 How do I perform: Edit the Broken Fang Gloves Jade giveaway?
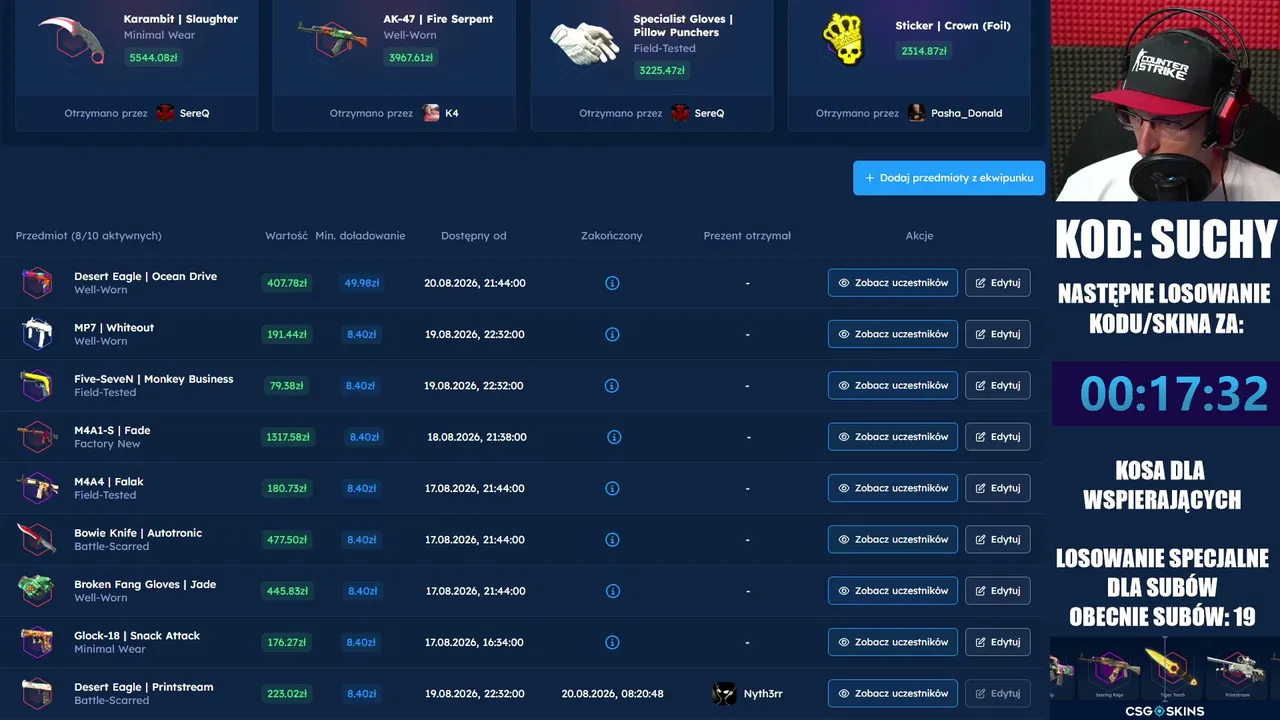pyautogui.click(x=998, y=591)
